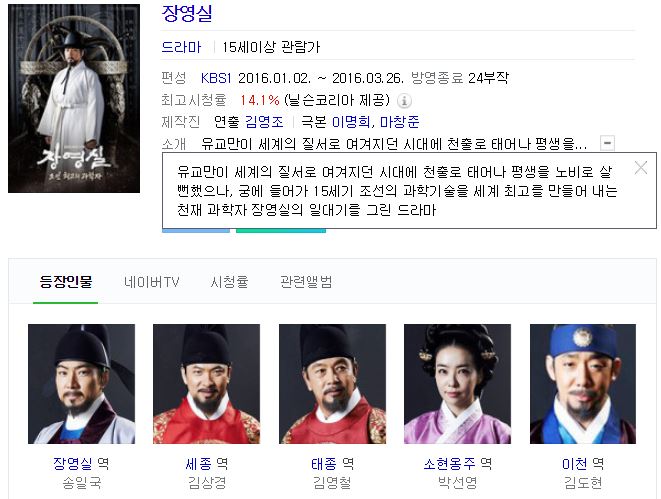Click the 이천 역 character link
Screen dimensions: 661x499
[x=583, y=464]
